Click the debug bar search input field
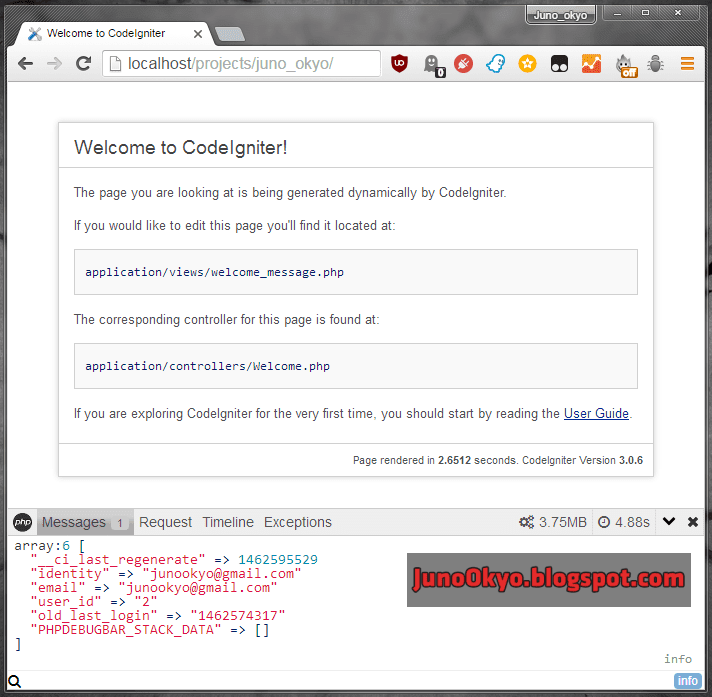Screen dimensions: 712x697 [347, 681]
